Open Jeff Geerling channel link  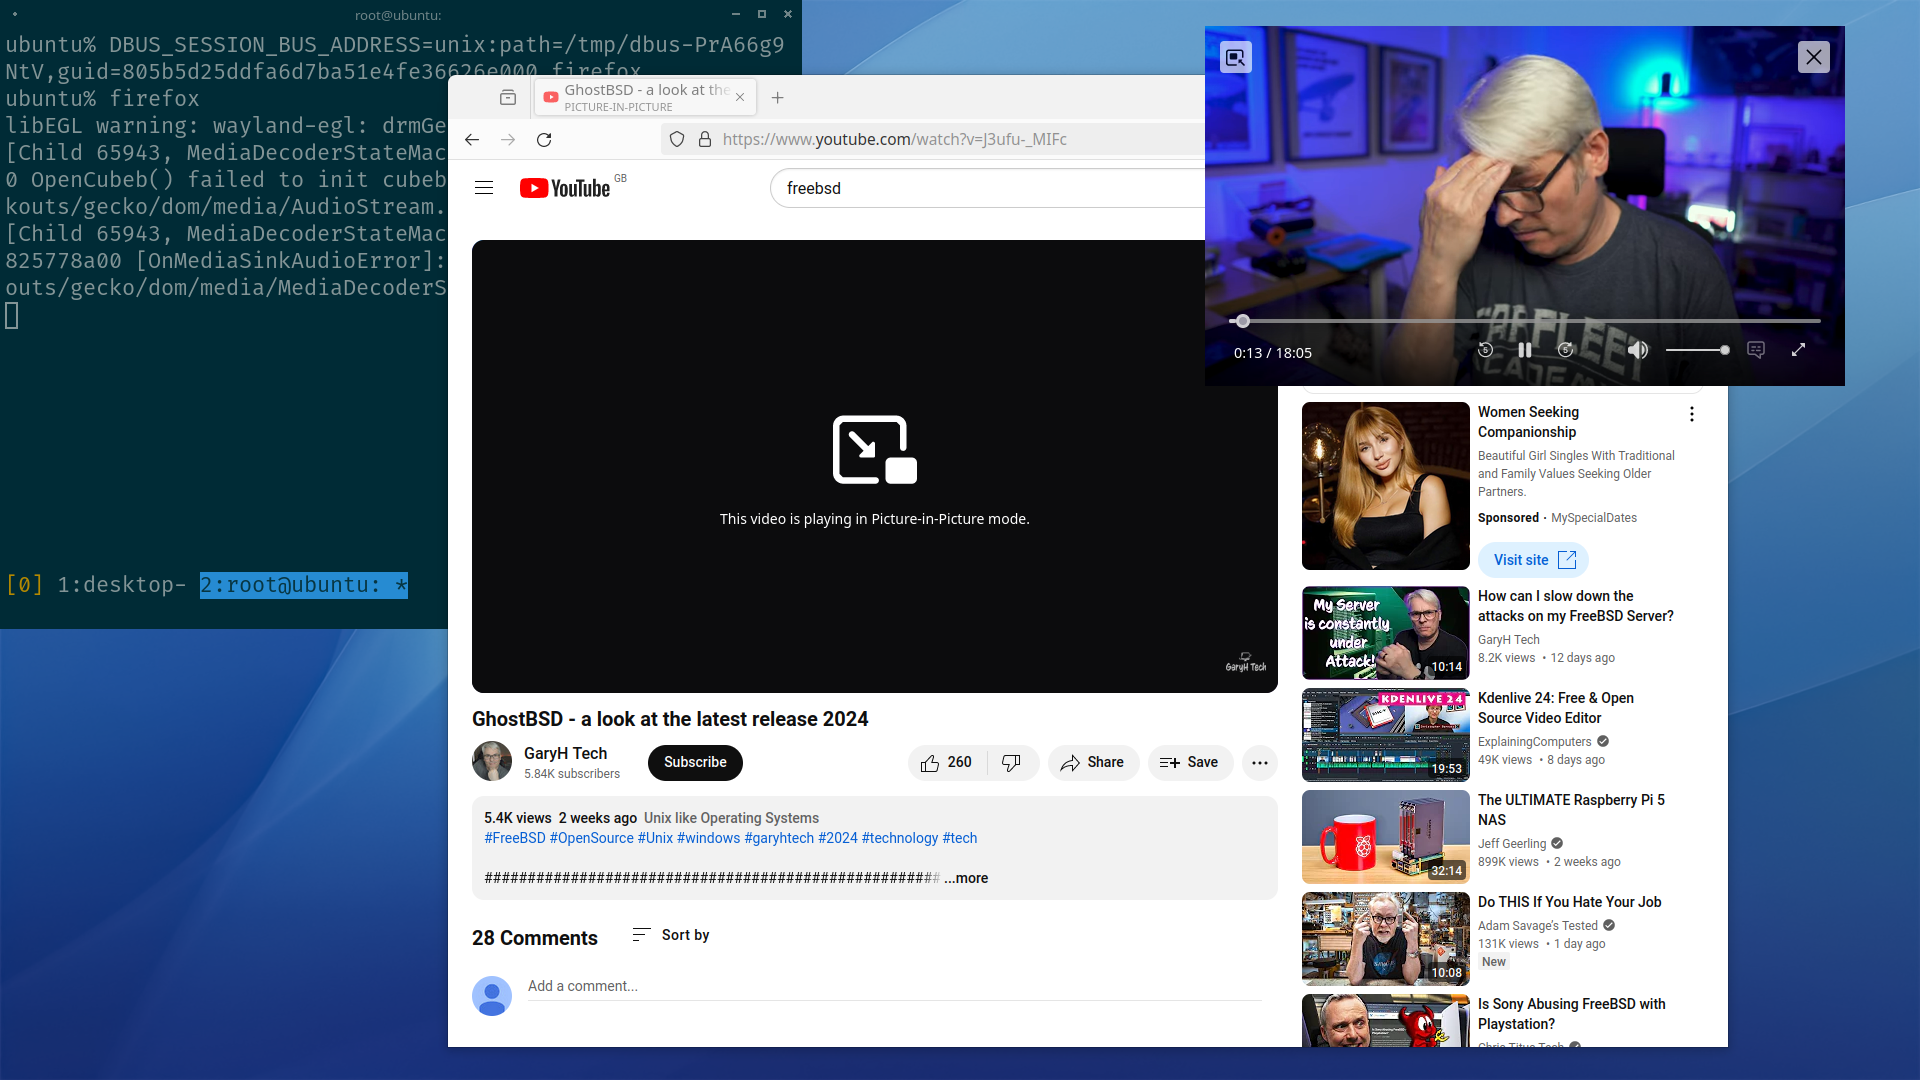[1512, 844]
